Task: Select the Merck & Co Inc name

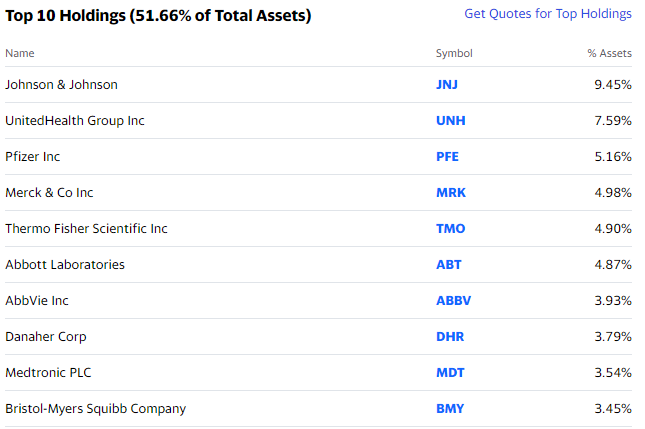Action: click(x=49, y=192)
